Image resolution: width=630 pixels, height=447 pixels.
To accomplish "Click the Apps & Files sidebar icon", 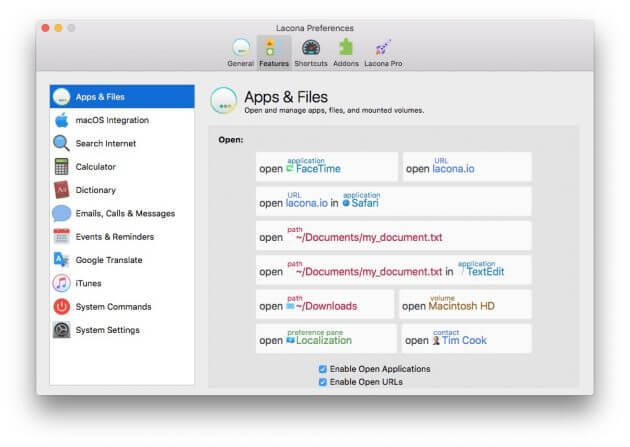I will (61, 97).
